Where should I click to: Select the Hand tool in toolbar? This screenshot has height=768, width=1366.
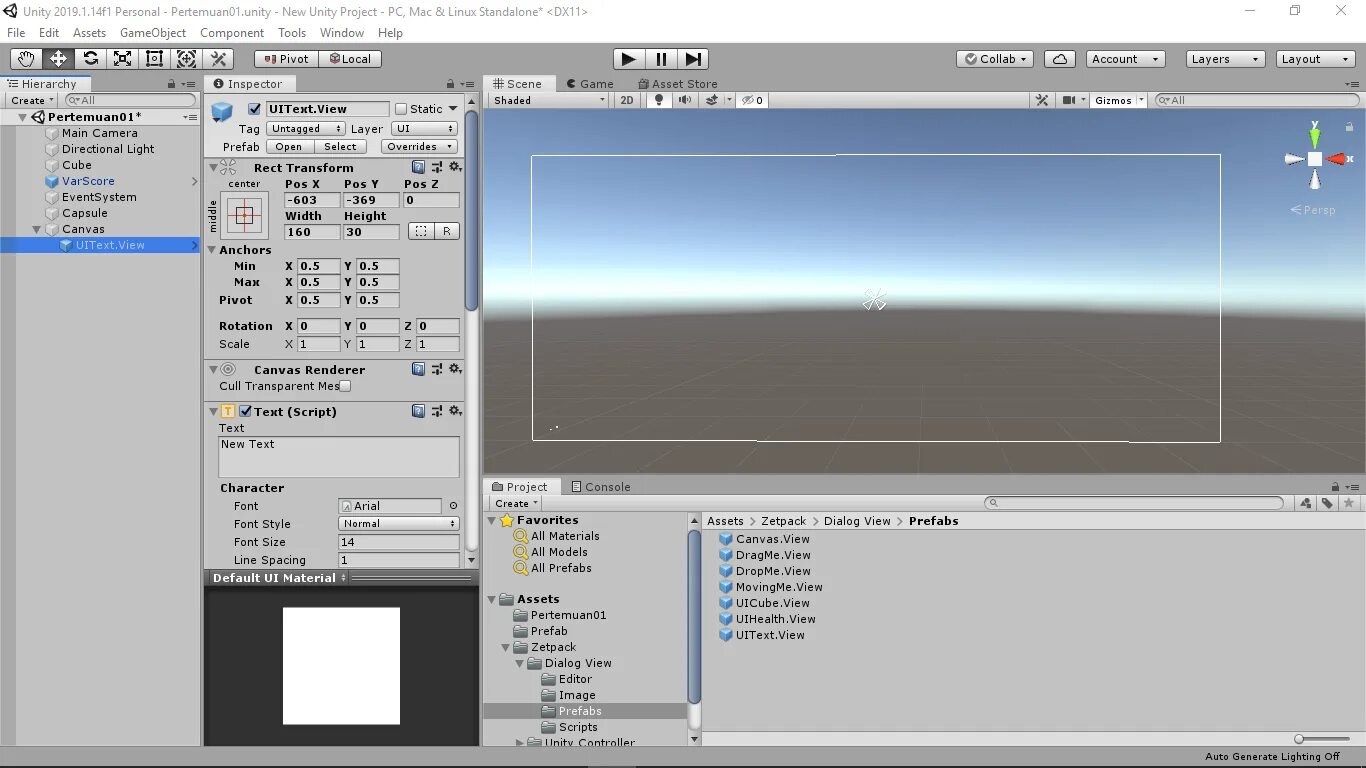(x=26, y=59)
